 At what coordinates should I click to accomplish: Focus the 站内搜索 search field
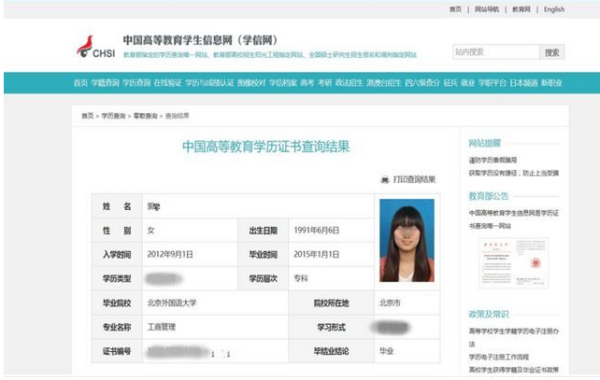tap(496, 52)
